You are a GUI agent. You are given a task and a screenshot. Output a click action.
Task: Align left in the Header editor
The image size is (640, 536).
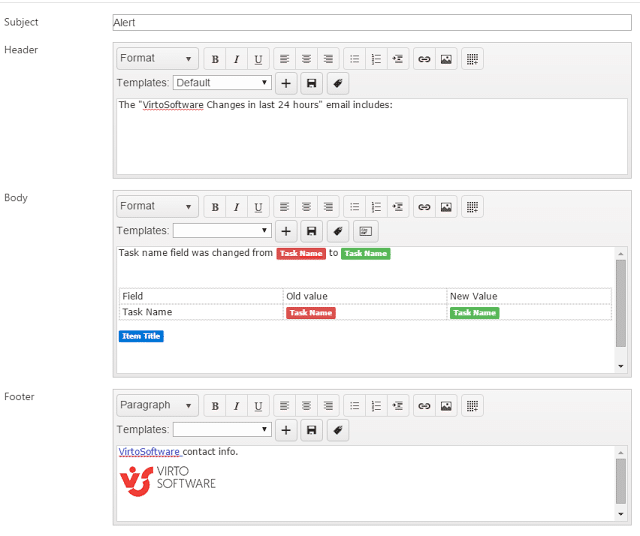(284, 59)
